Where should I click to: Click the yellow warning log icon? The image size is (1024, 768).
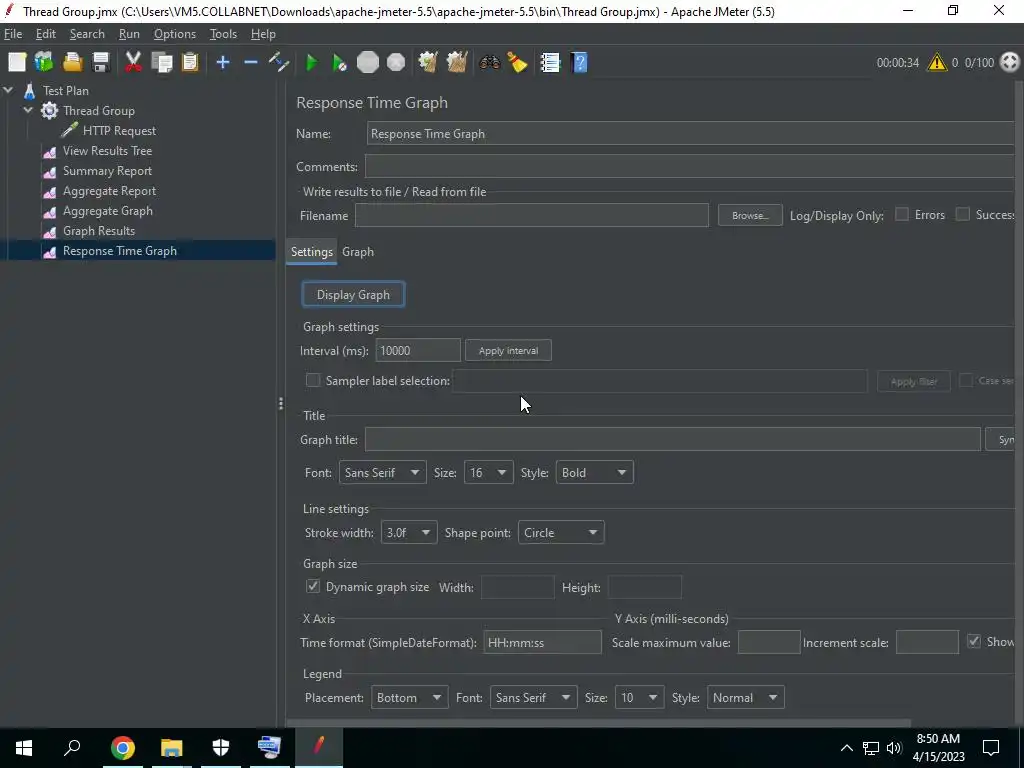pos(936,63)
